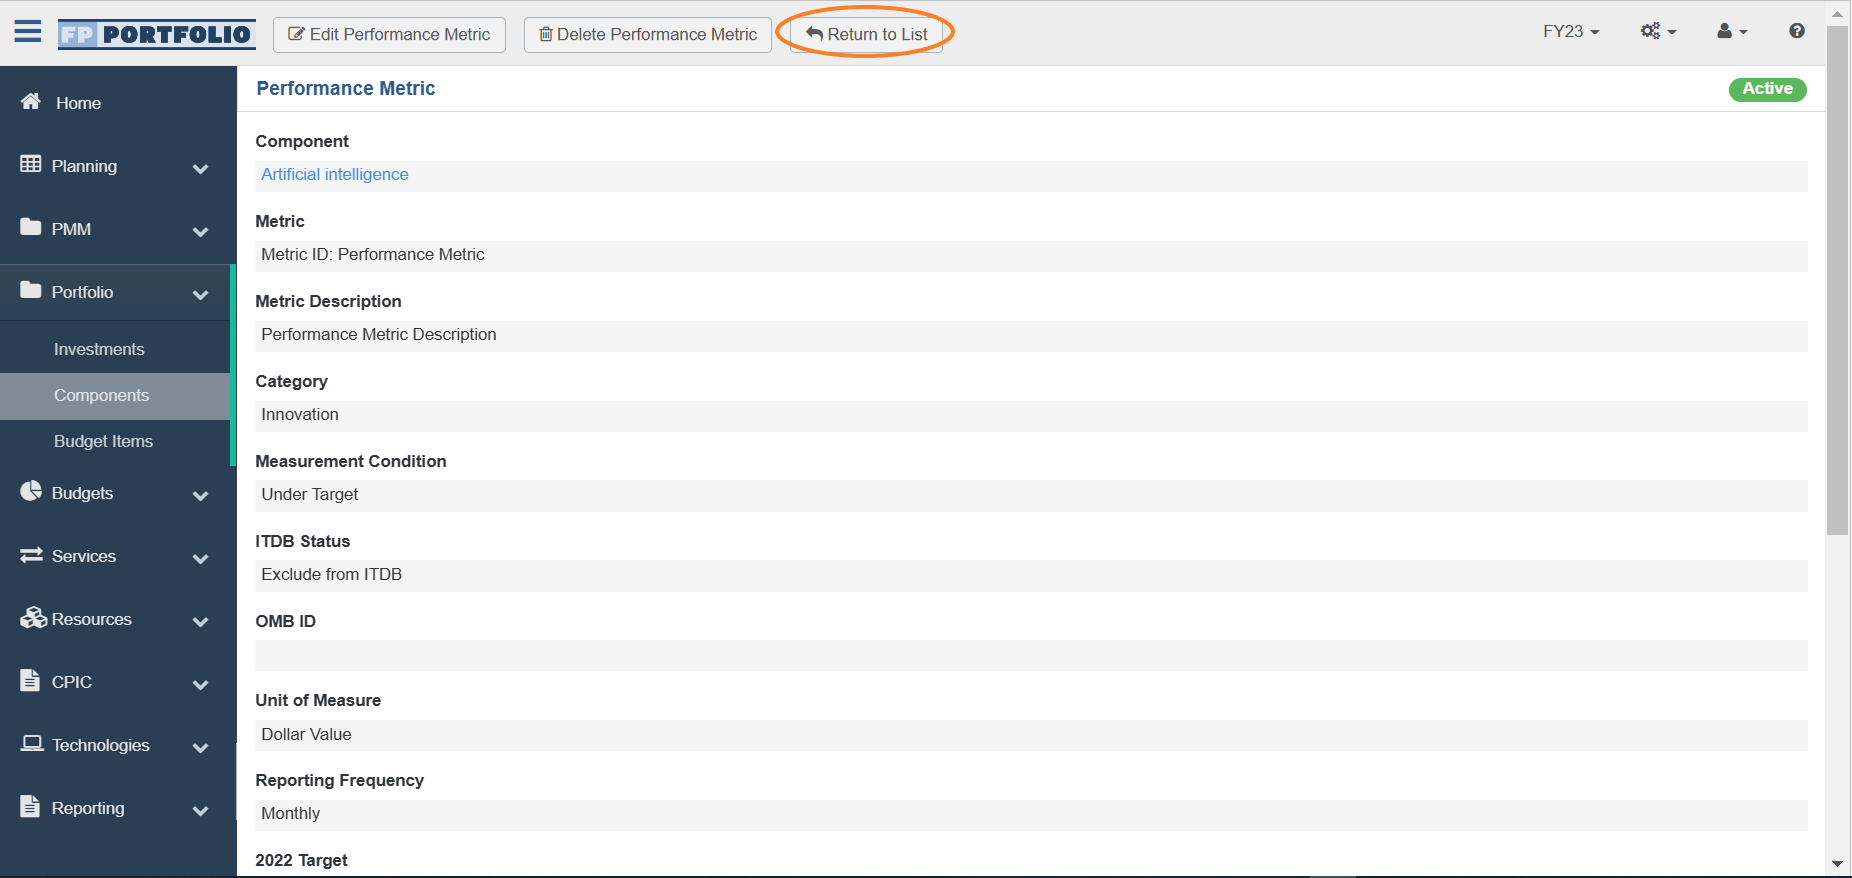Click the 'Dollar Value' unit value
This screenshot has width=1852, height=878.
click(306, 734)
